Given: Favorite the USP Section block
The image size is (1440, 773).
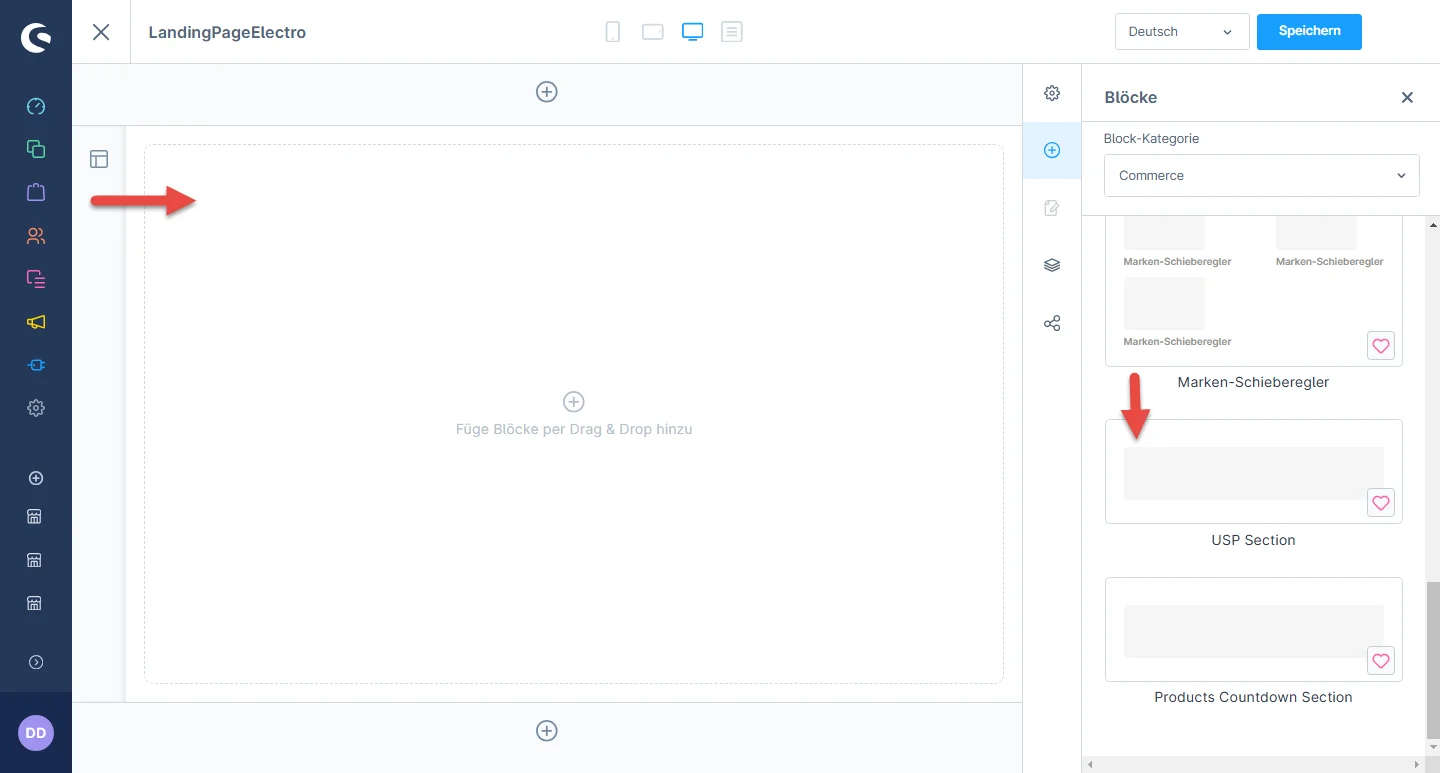Looking at the screenshot, I should point(1380,503).
